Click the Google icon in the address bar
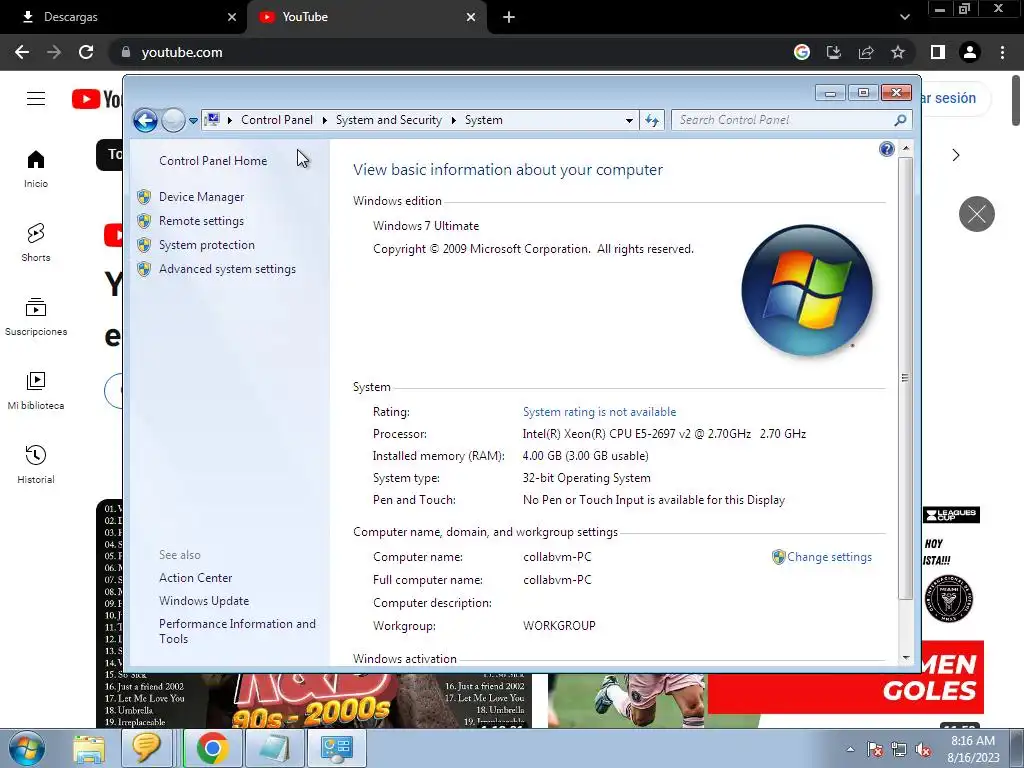 click(802, 52)
